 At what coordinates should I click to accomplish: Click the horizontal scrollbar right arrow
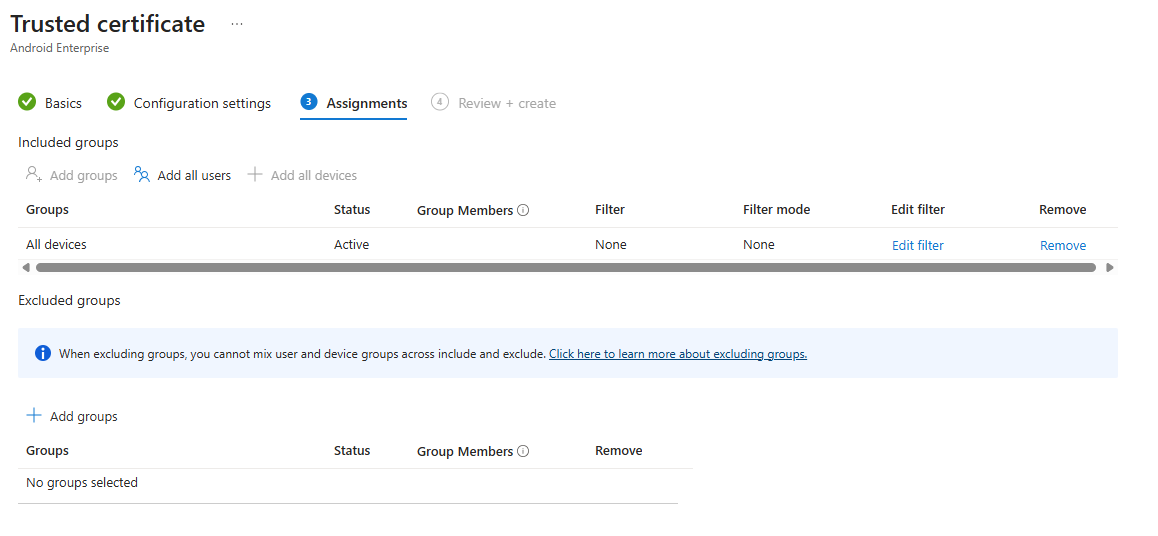1109,268
